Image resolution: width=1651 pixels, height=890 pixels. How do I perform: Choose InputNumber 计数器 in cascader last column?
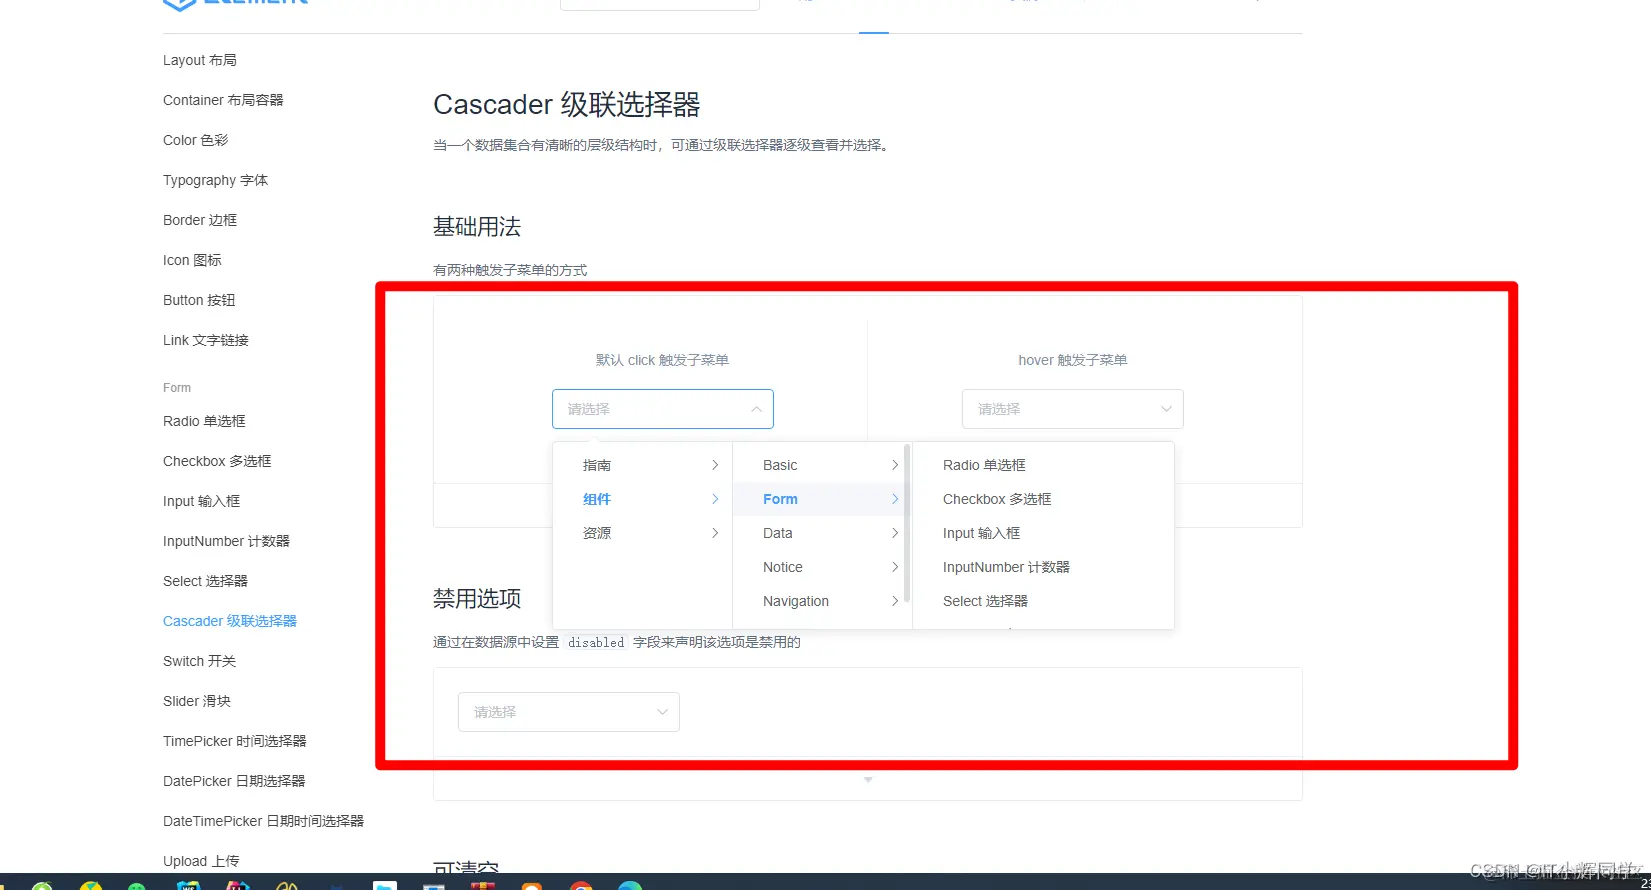coord(1043,567)
